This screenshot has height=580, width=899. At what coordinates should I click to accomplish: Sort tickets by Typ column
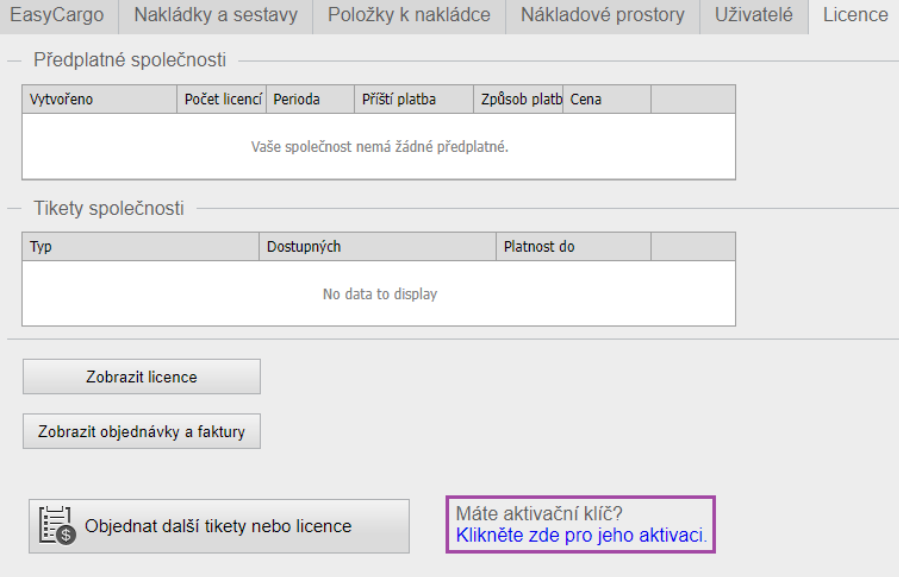[140, 247]
